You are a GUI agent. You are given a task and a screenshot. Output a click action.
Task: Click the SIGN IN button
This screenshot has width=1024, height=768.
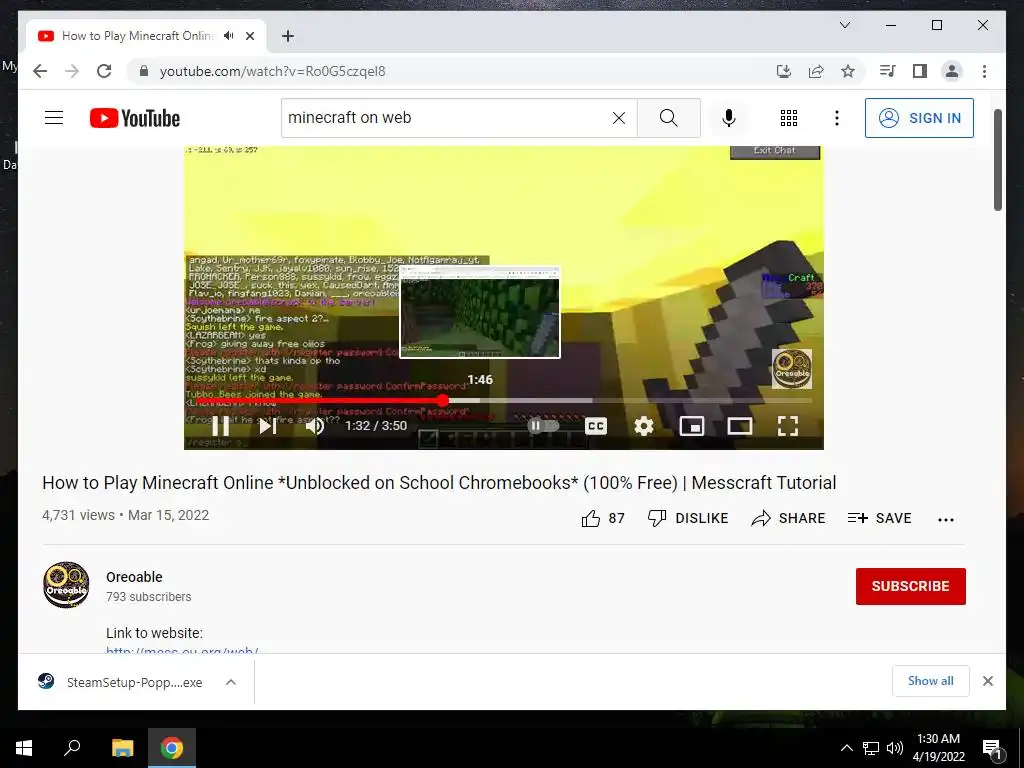[919, 118]
